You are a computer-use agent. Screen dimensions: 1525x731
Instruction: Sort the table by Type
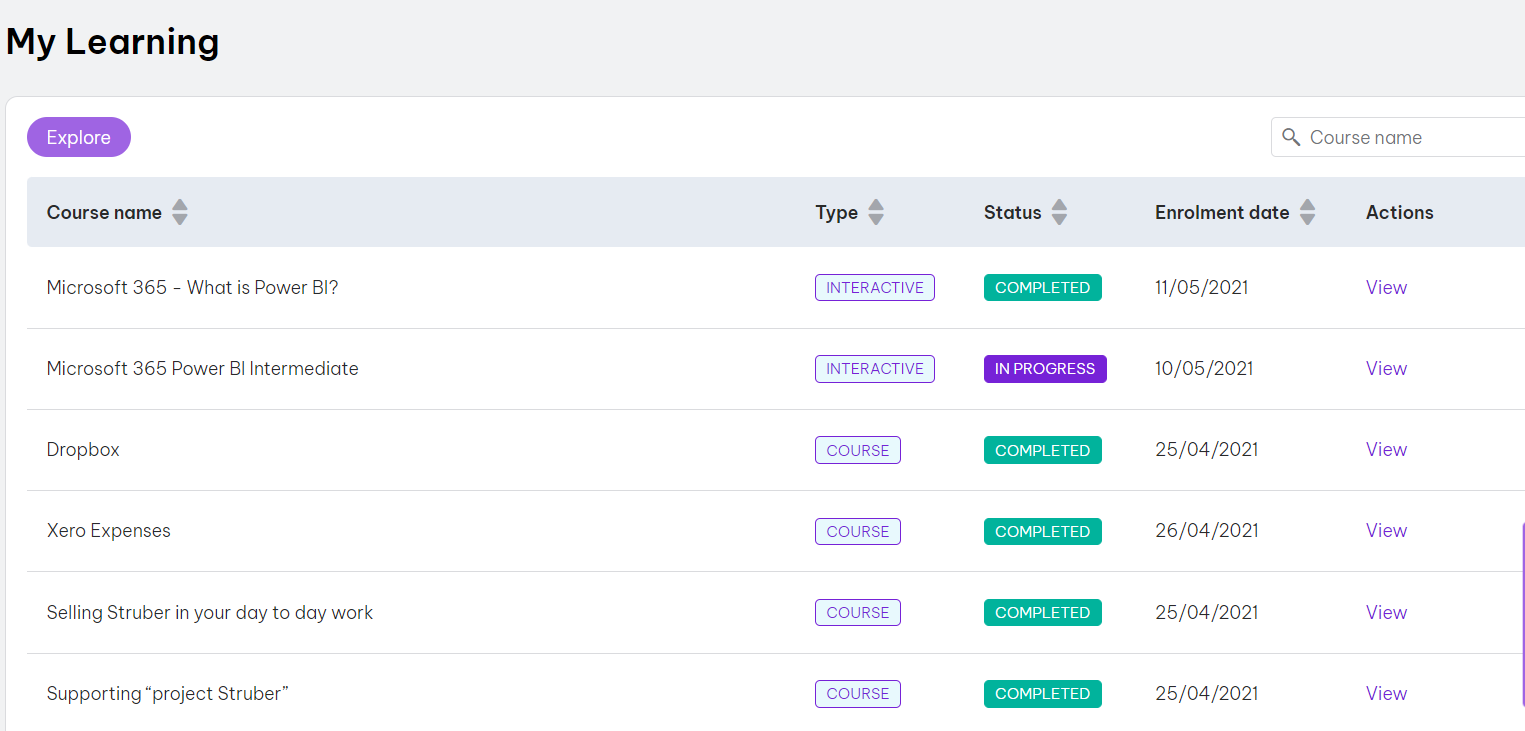coord(876,212)
